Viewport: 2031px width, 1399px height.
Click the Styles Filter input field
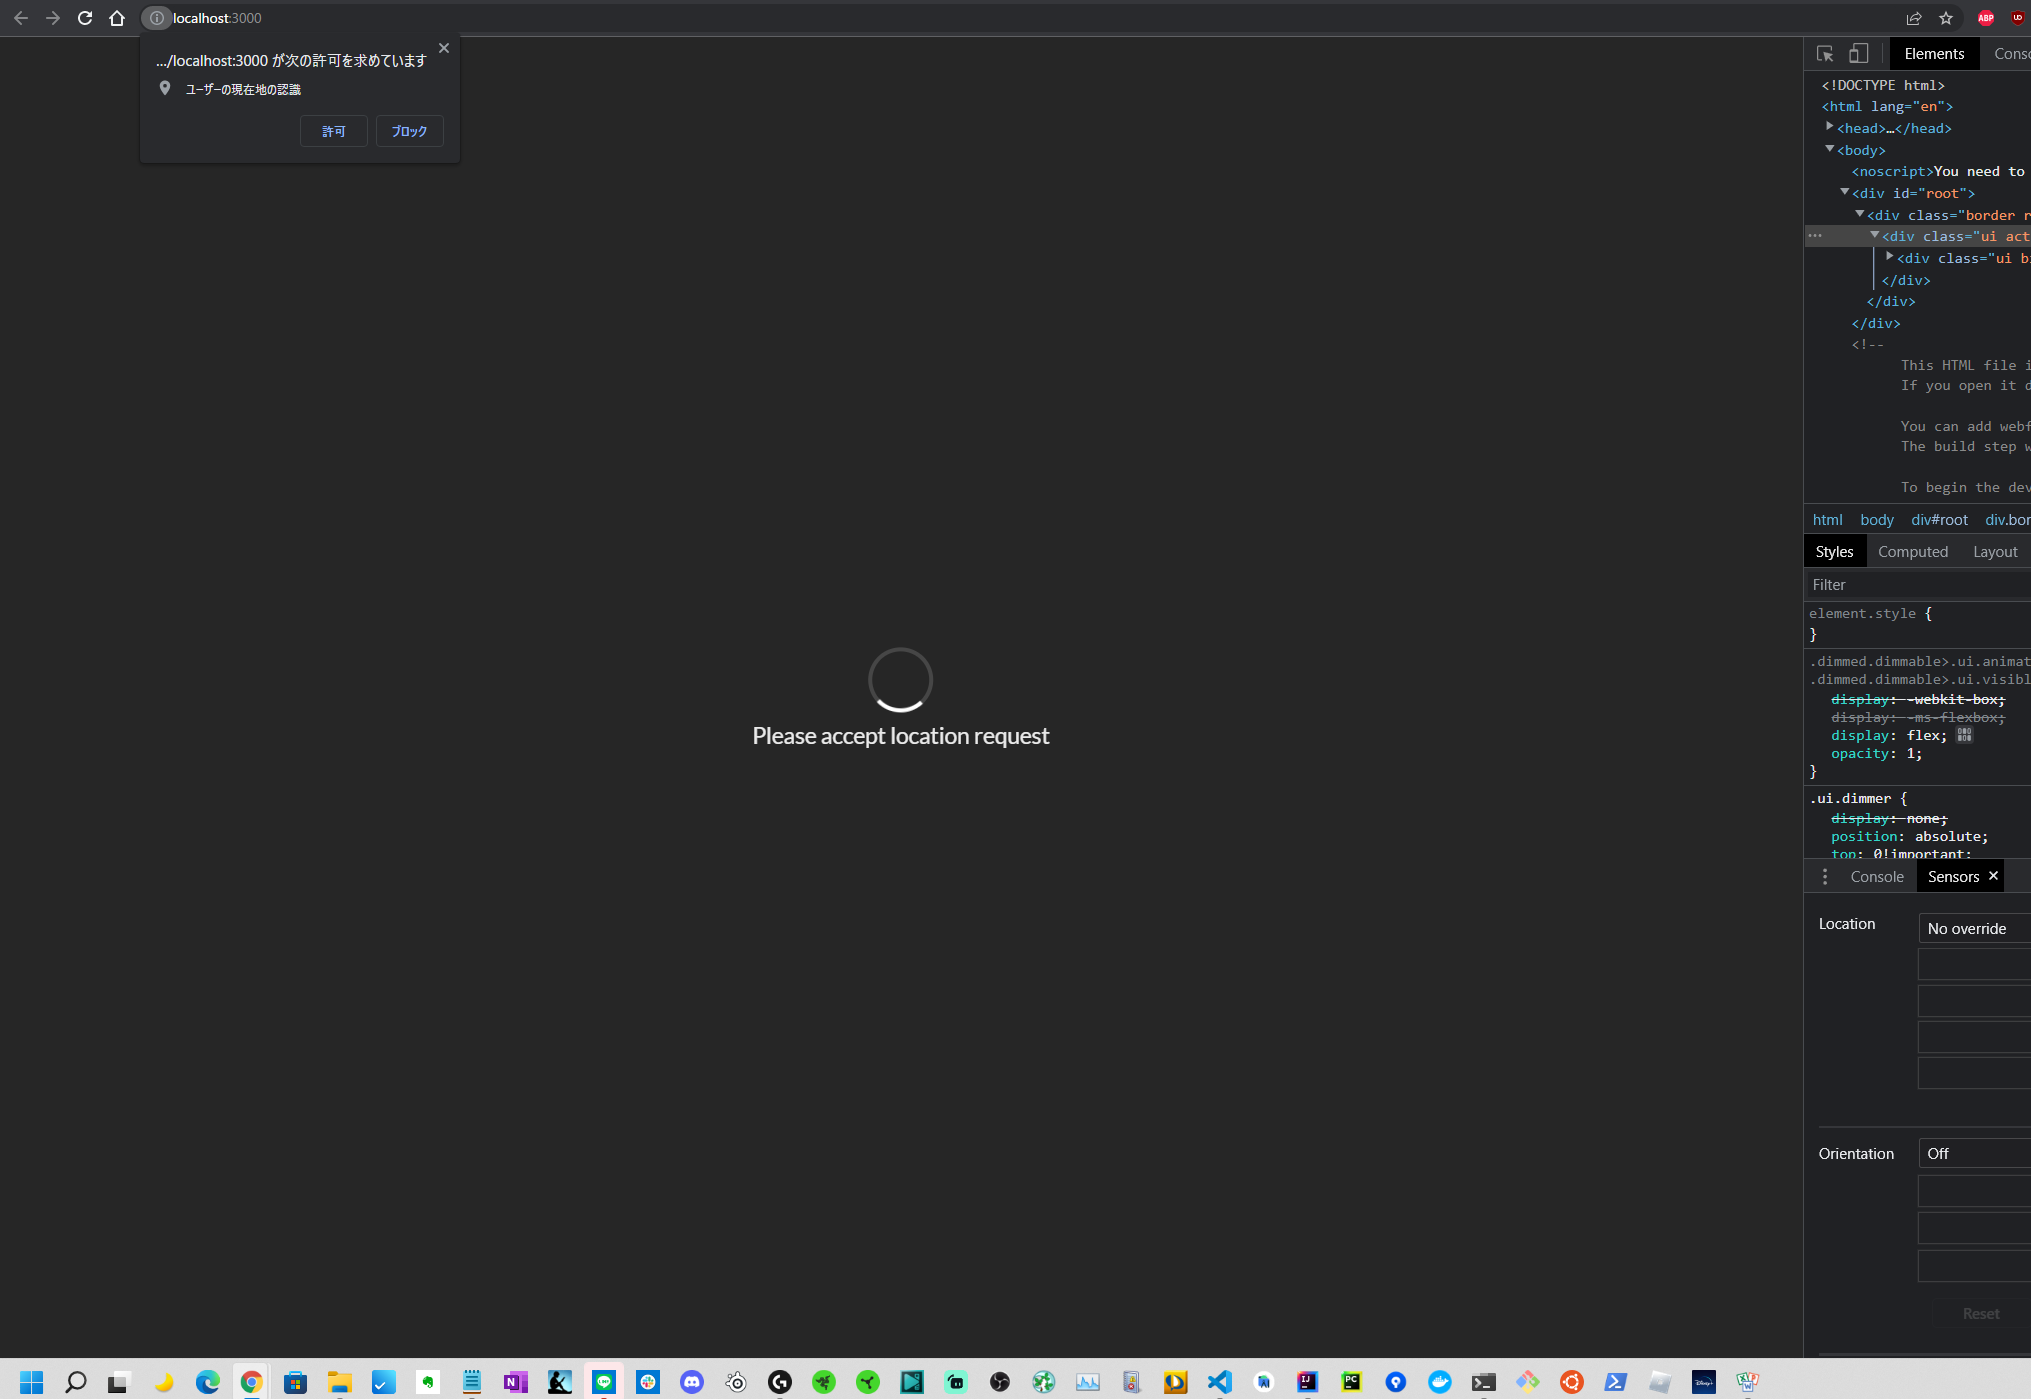(1917, 585)
